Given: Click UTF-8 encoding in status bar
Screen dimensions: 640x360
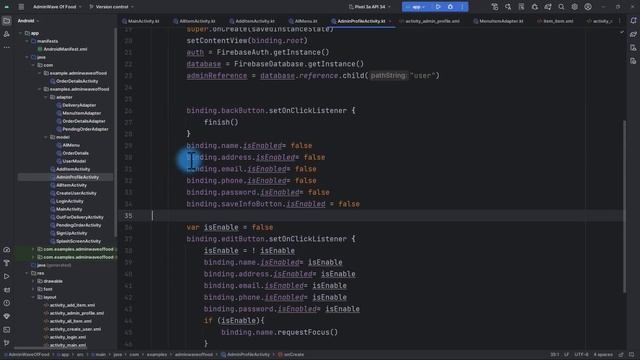Looking at the screenshot, I should 581,355.
